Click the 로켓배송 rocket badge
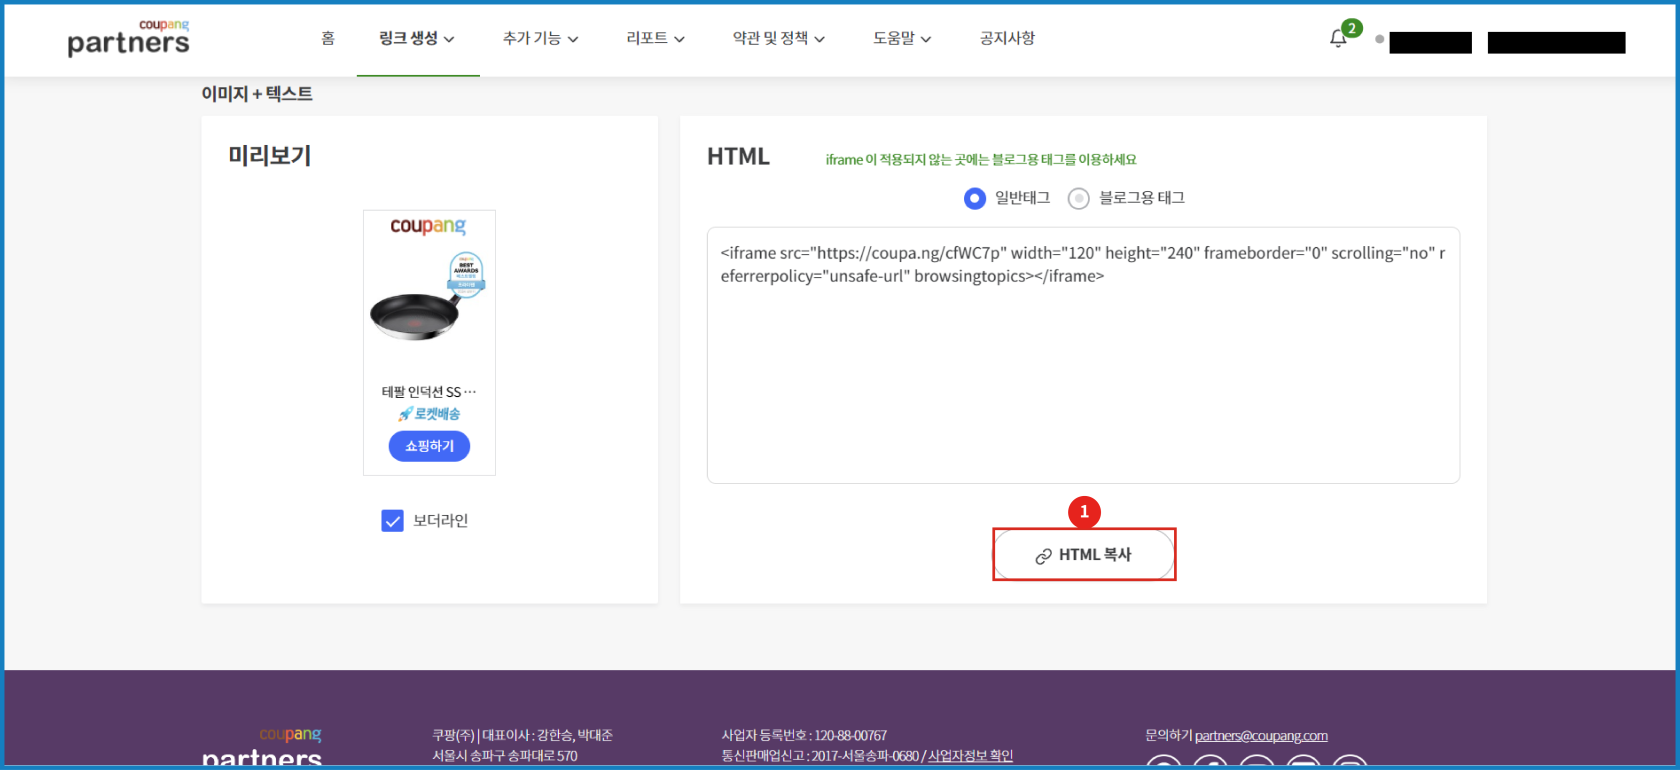Image resolution: width=1680 pixels, height=770 pixels. pyautogui.click(x=429, y=414)
